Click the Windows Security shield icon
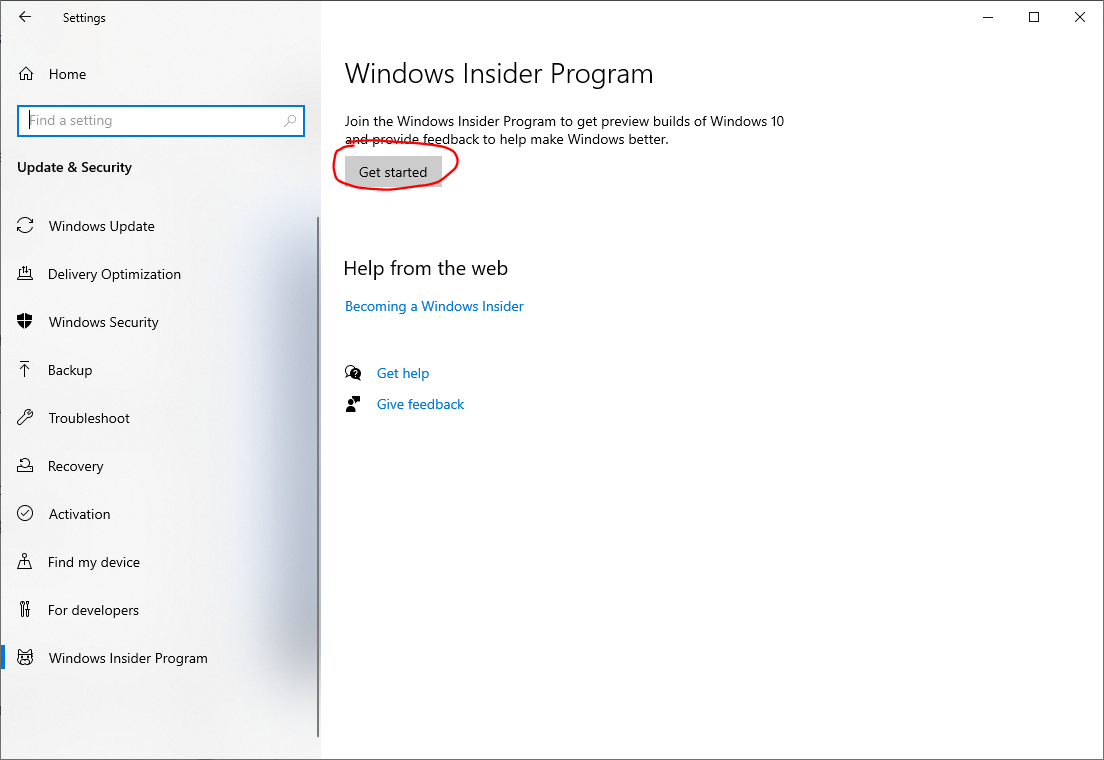The width and height of the screenshot is (1104, 760). 25,321
